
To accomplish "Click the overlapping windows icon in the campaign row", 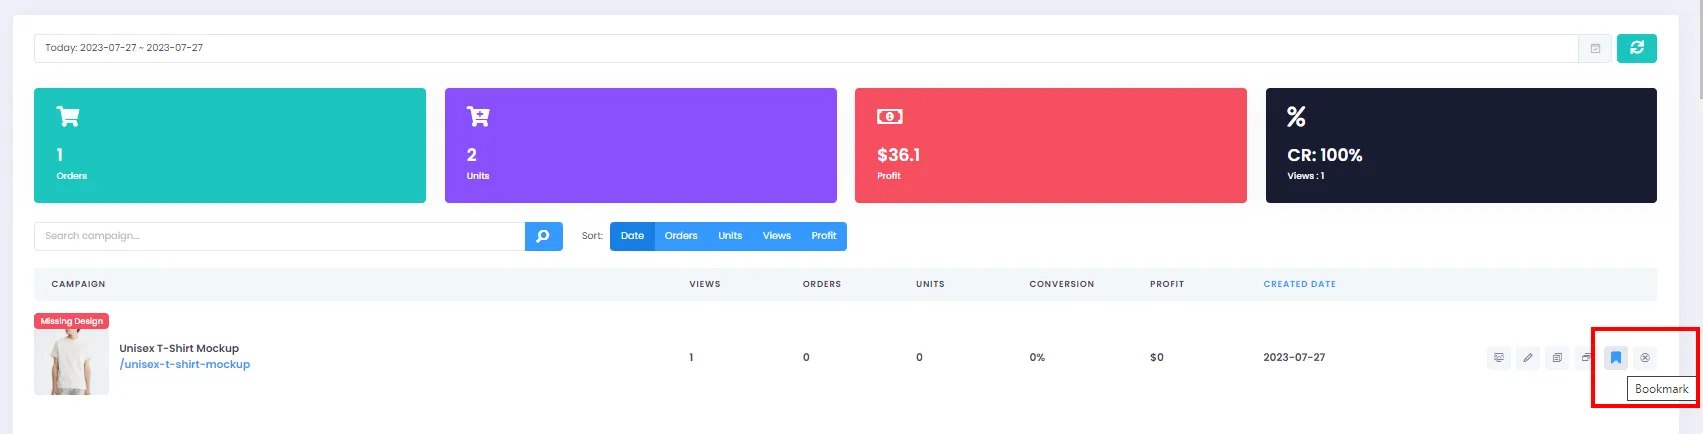I will (1586, 357).
